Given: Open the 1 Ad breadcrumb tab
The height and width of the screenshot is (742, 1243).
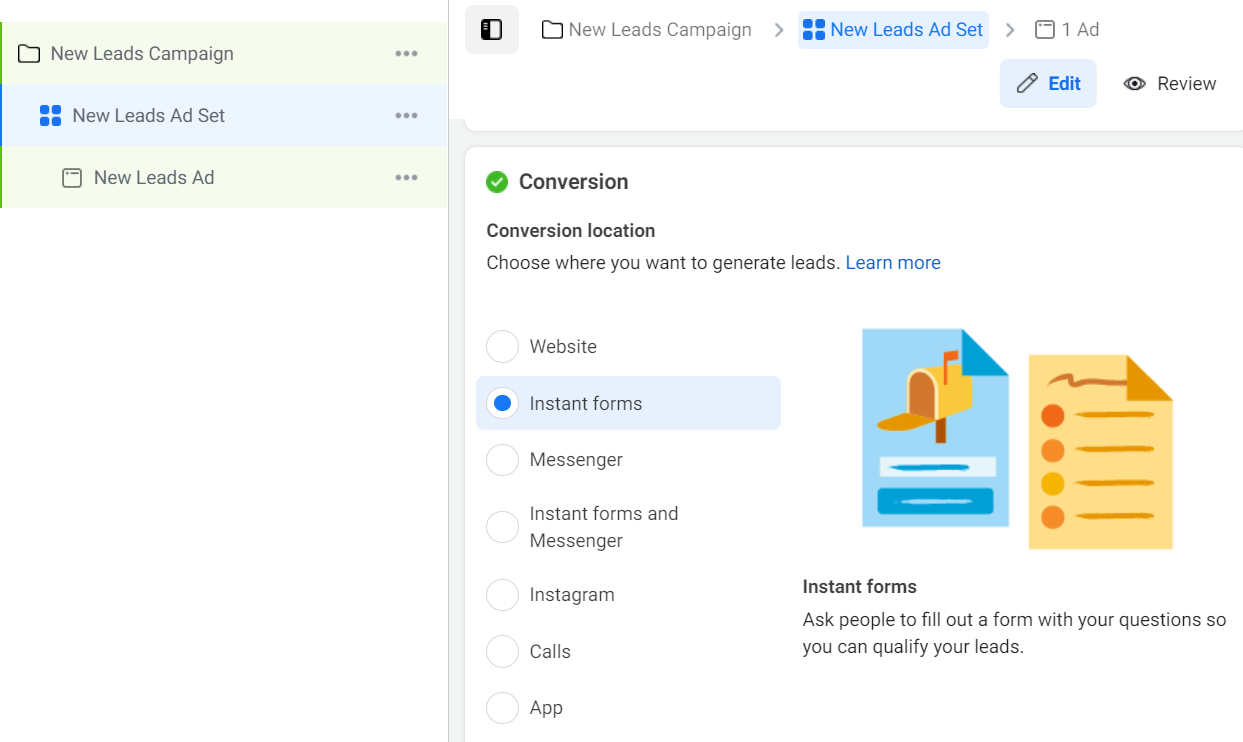Looking at the screenshot, I should [1066, 29].
